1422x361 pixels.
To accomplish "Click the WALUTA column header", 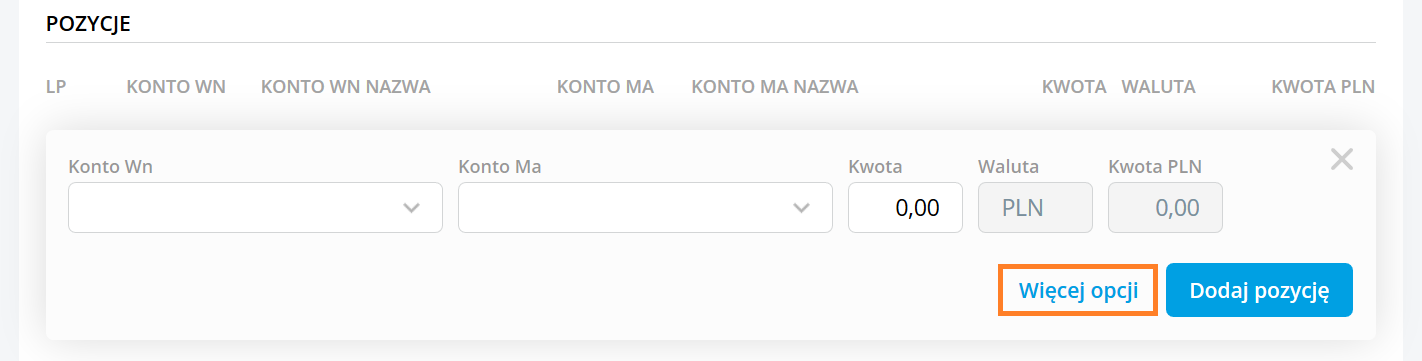I will coord(1159,87).
